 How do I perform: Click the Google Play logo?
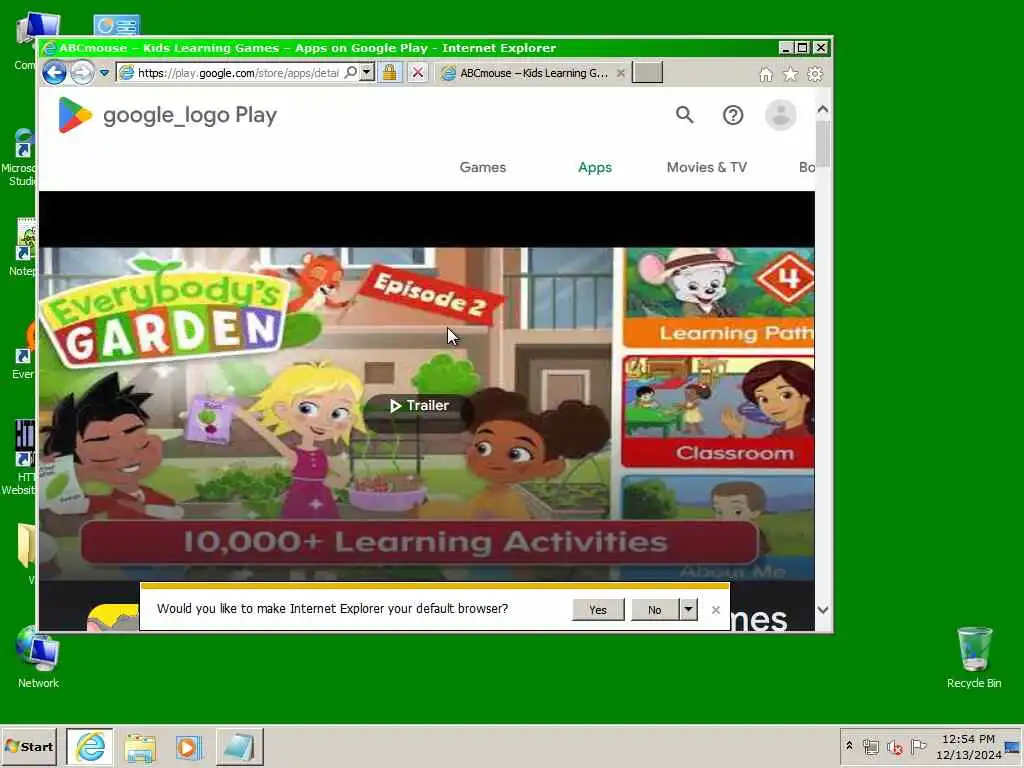167,115
